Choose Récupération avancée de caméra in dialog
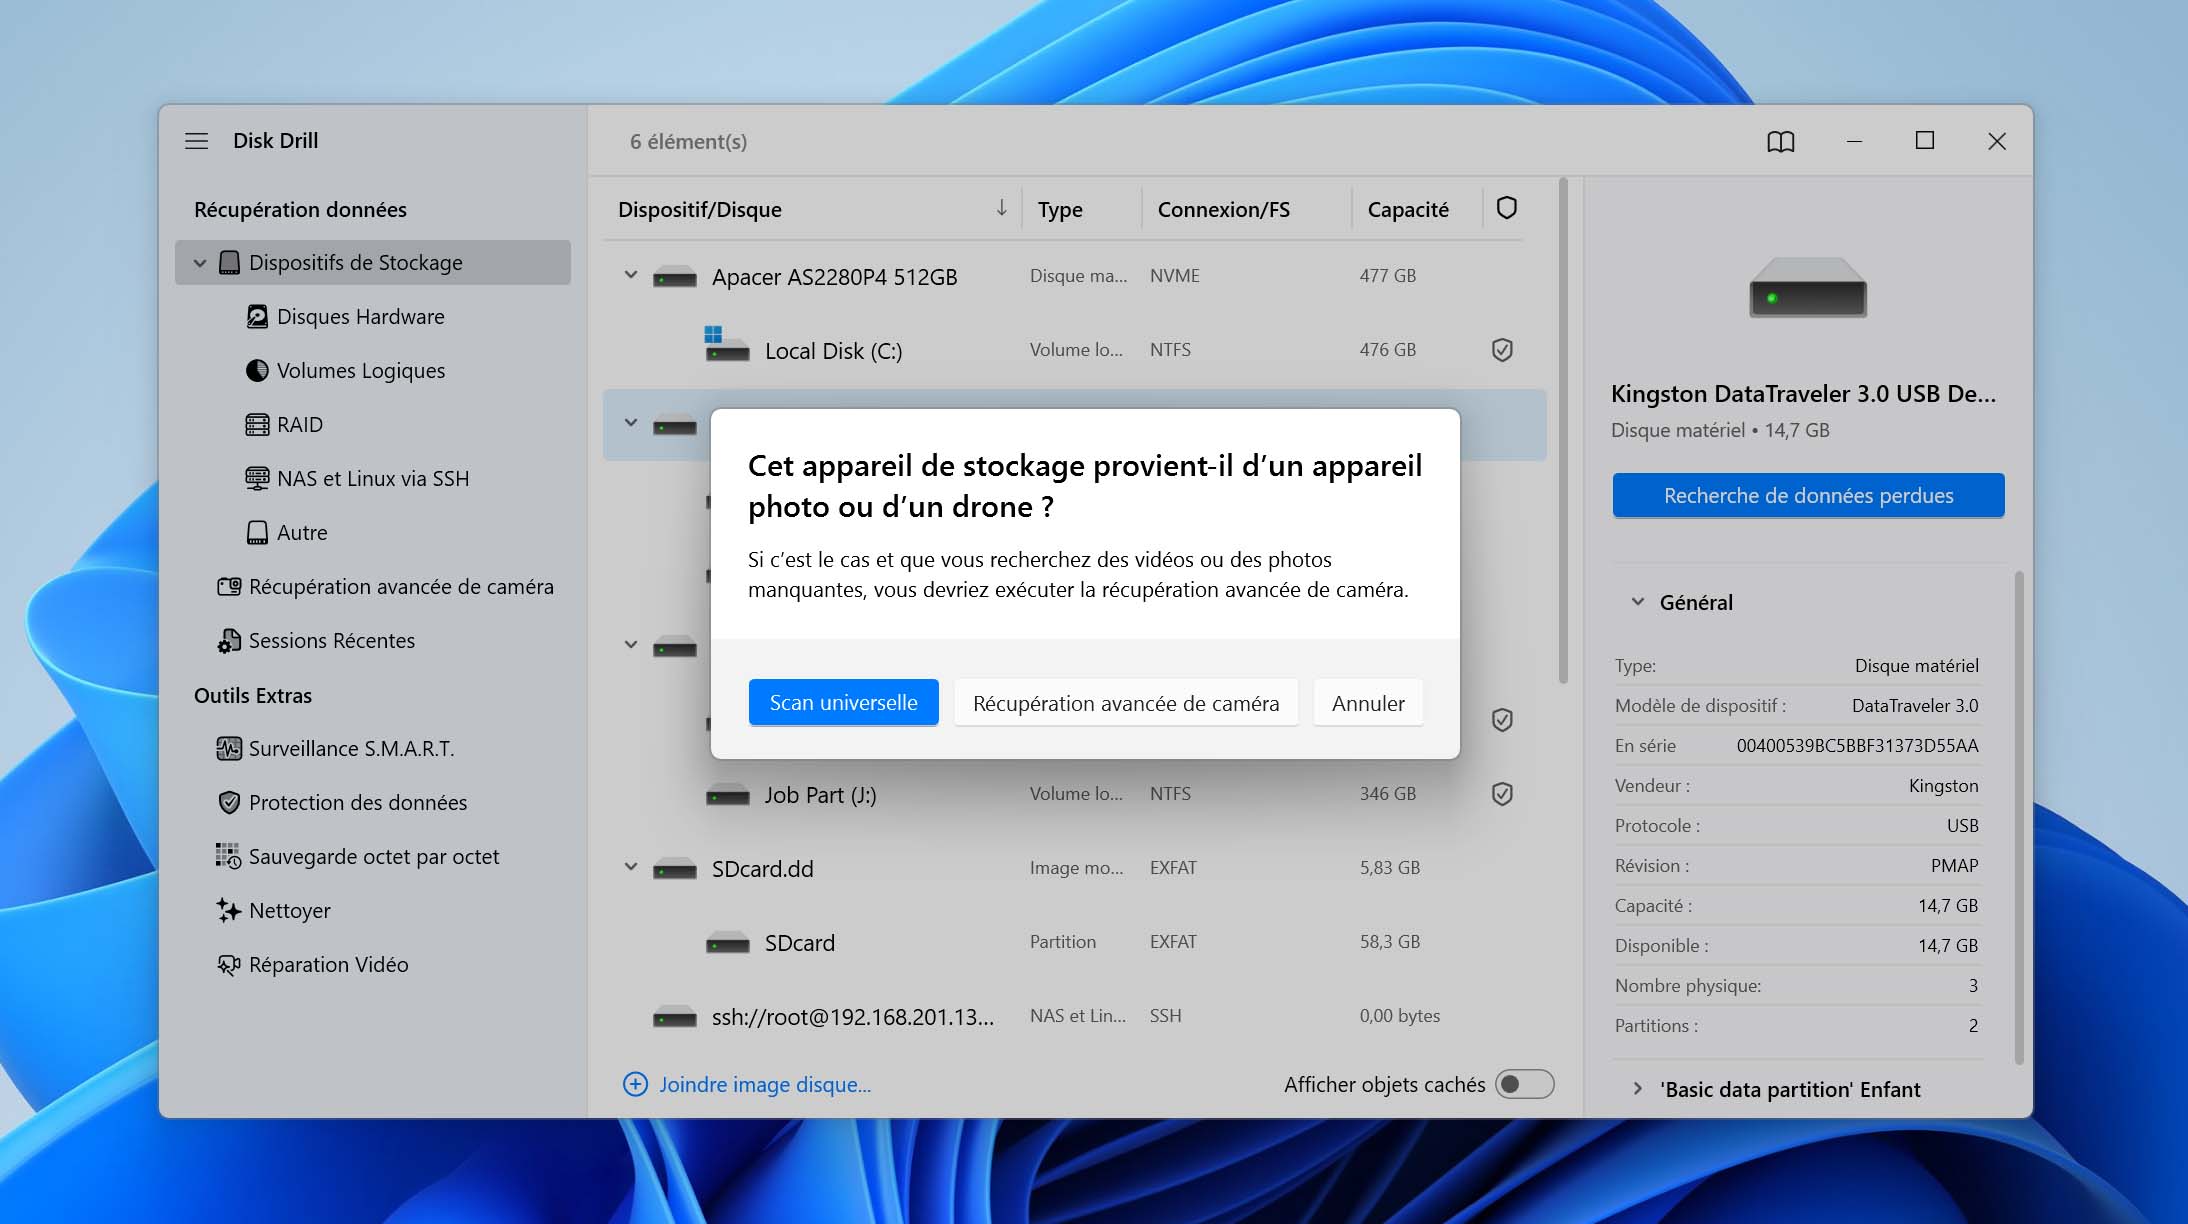 pyautogui.click(x=1126, y=703)
